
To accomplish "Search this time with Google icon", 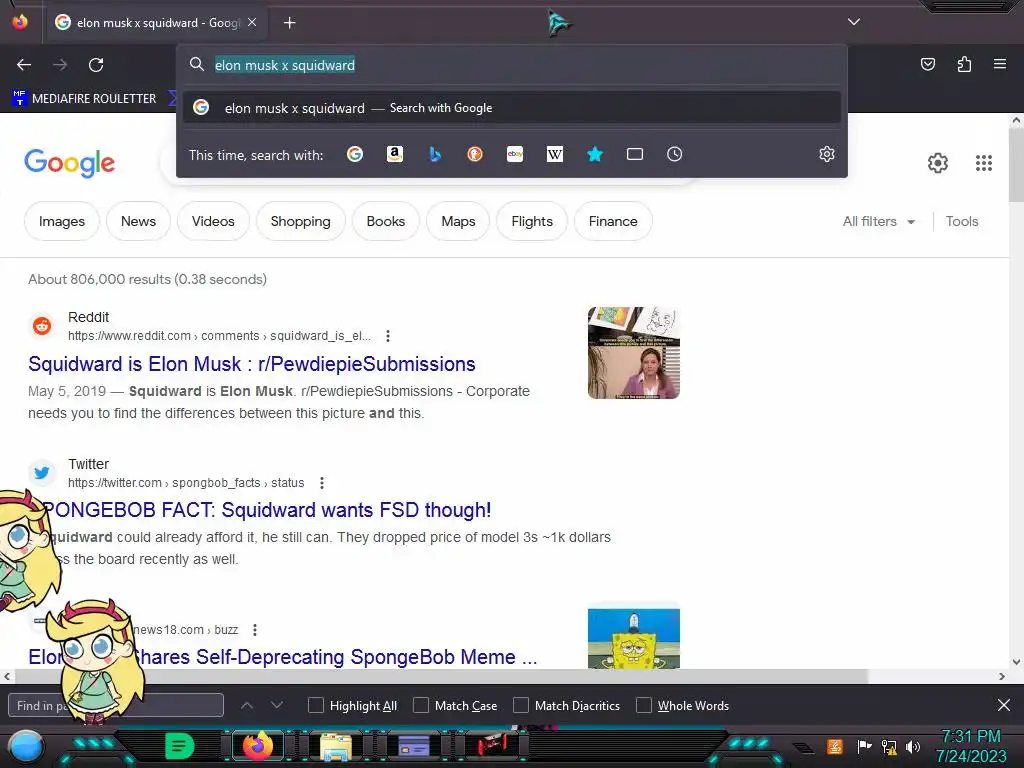I will [355, 154].
